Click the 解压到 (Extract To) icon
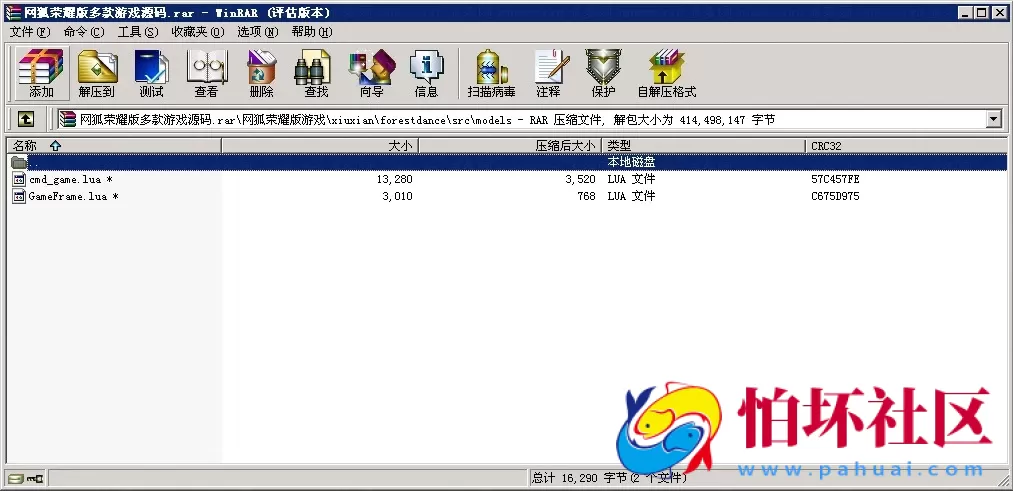 97,73
